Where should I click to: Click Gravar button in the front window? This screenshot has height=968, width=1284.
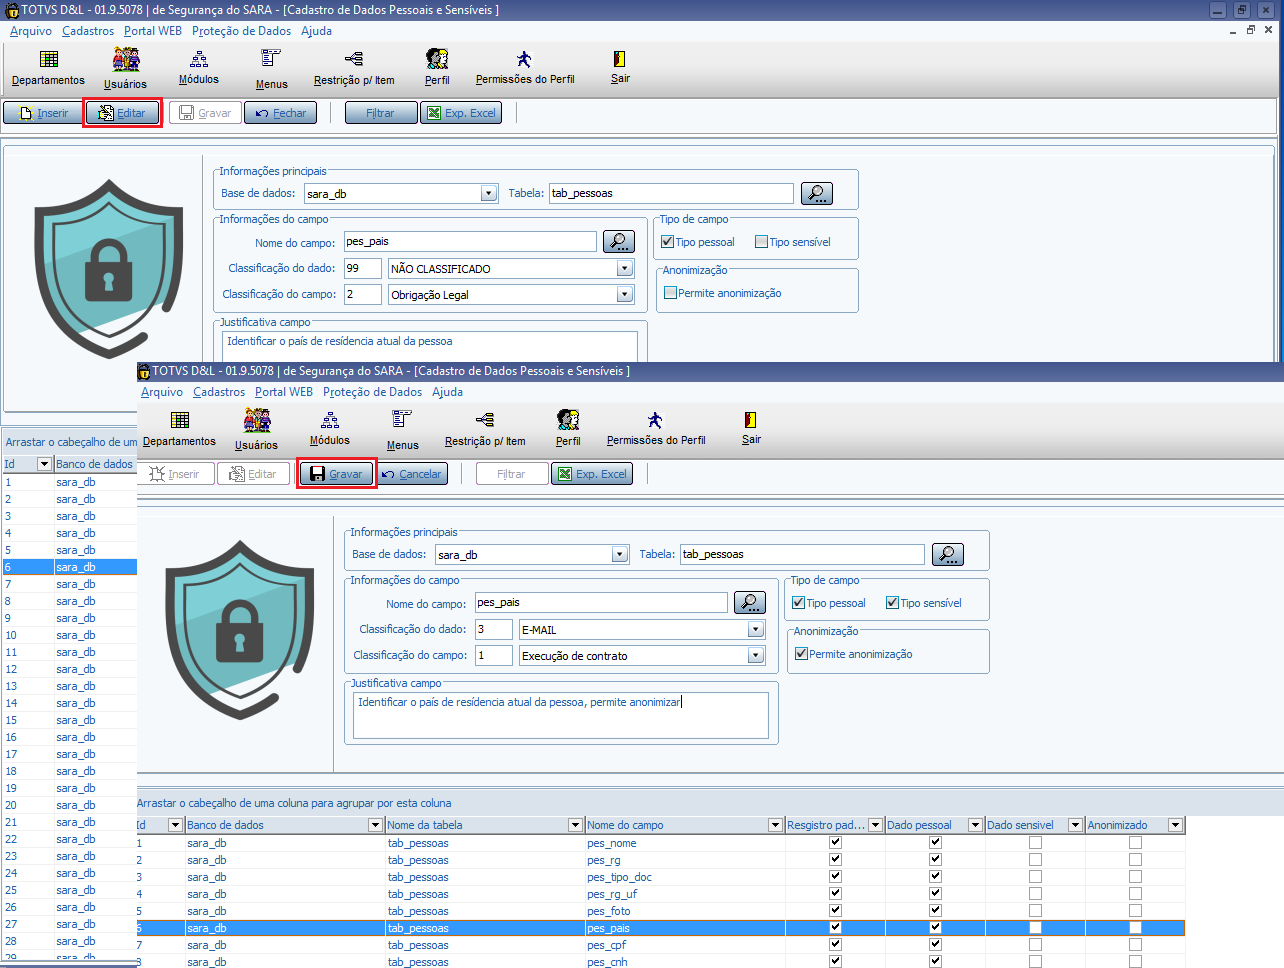(x=337, y=474)
